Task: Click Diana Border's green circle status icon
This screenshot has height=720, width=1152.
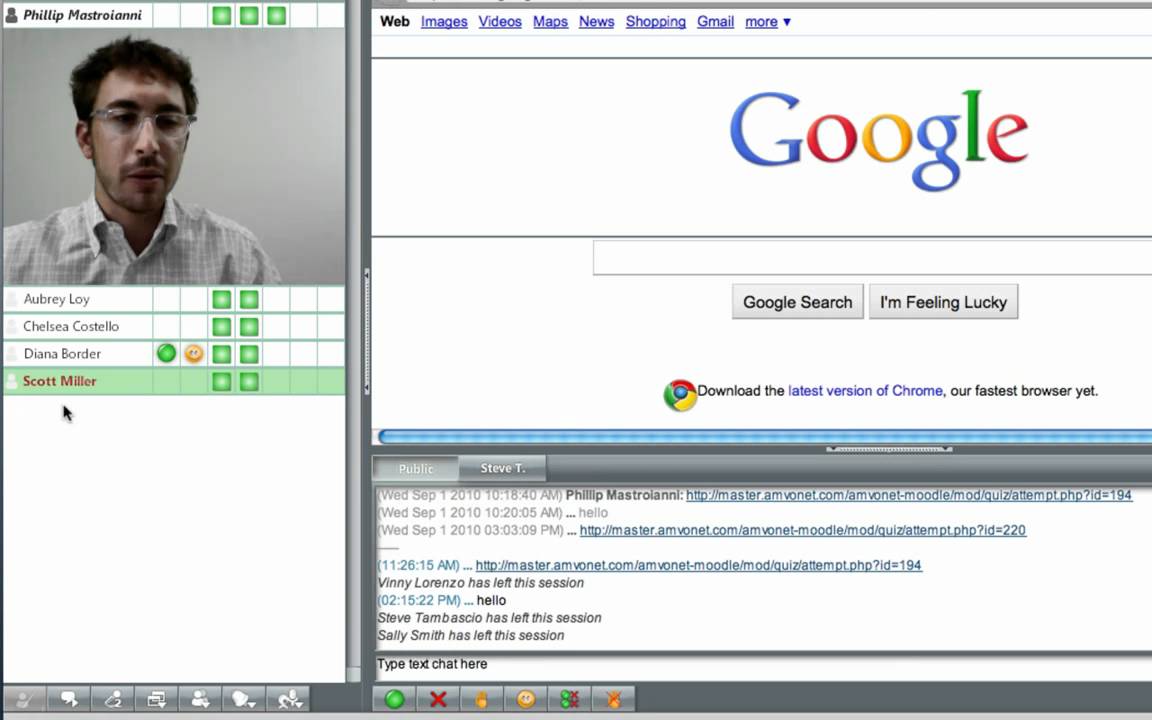Action: [x=167, y=353]
